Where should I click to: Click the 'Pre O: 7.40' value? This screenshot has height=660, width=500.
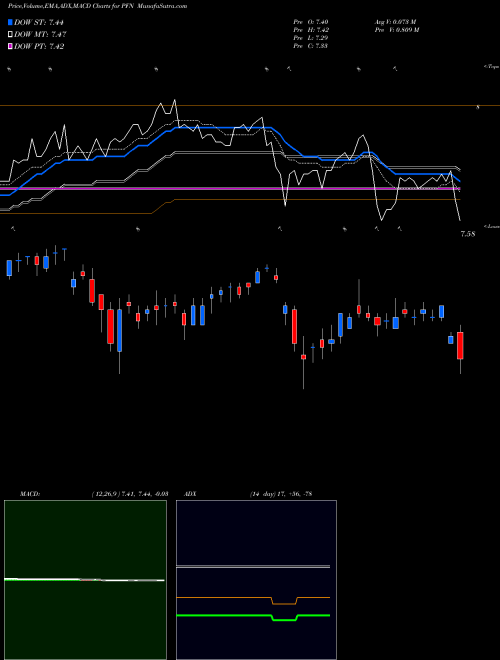click(311, 22)
